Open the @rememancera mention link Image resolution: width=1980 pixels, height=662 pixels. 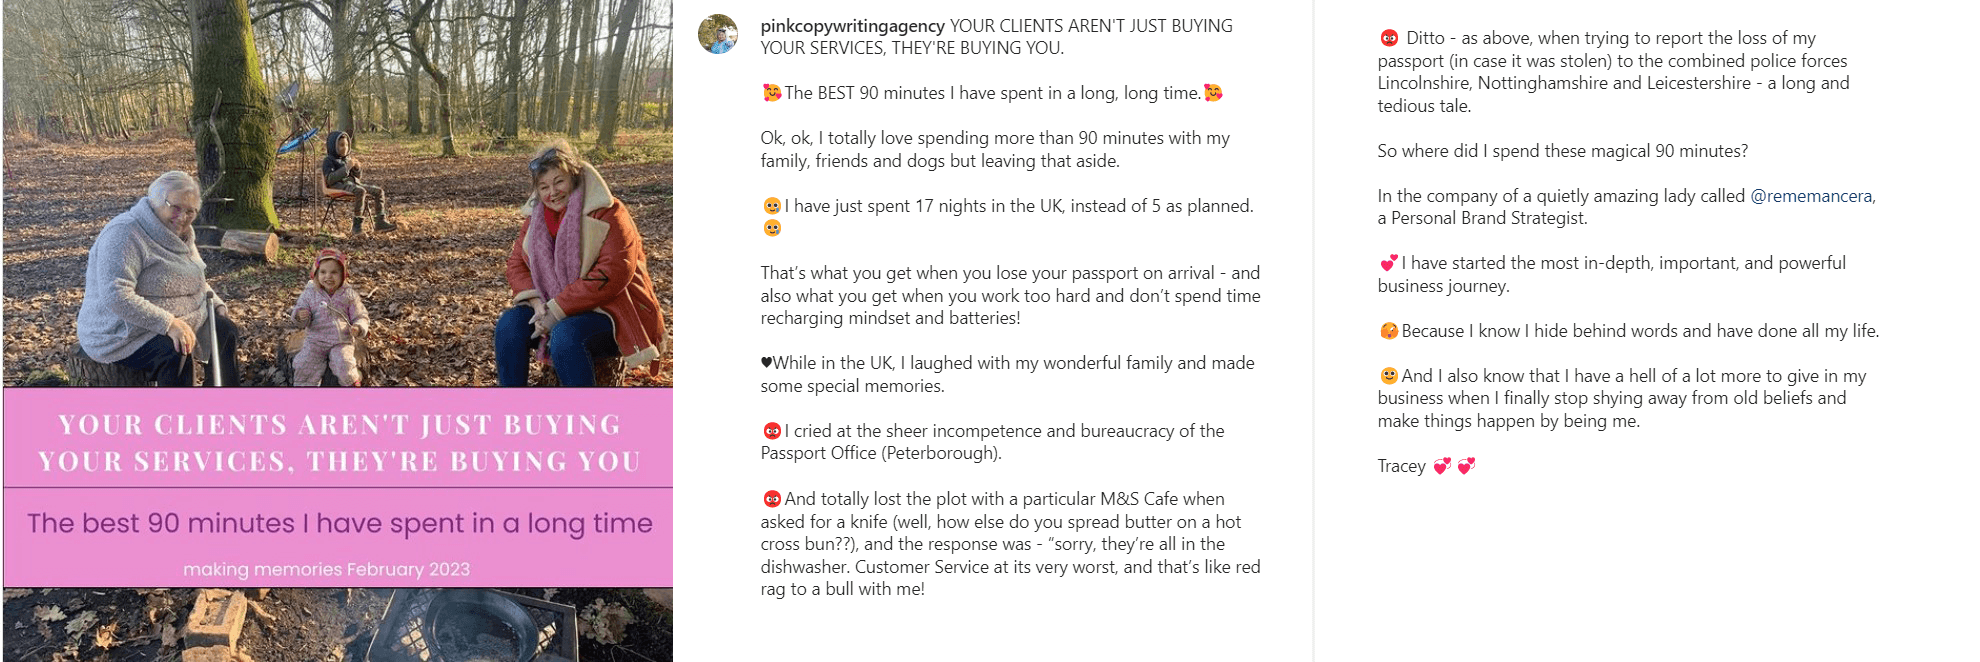click(x=1811, y=196)
